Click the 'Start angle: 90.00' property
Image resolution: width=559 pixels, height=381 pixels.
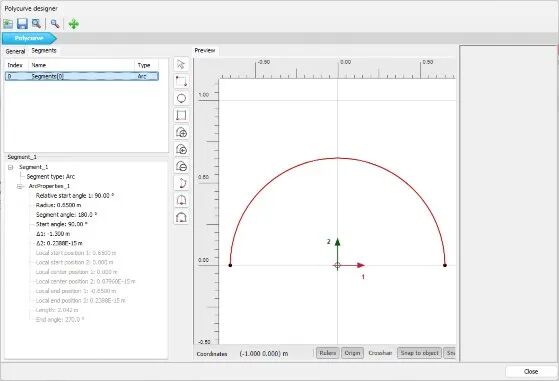(x=61, y=225)
